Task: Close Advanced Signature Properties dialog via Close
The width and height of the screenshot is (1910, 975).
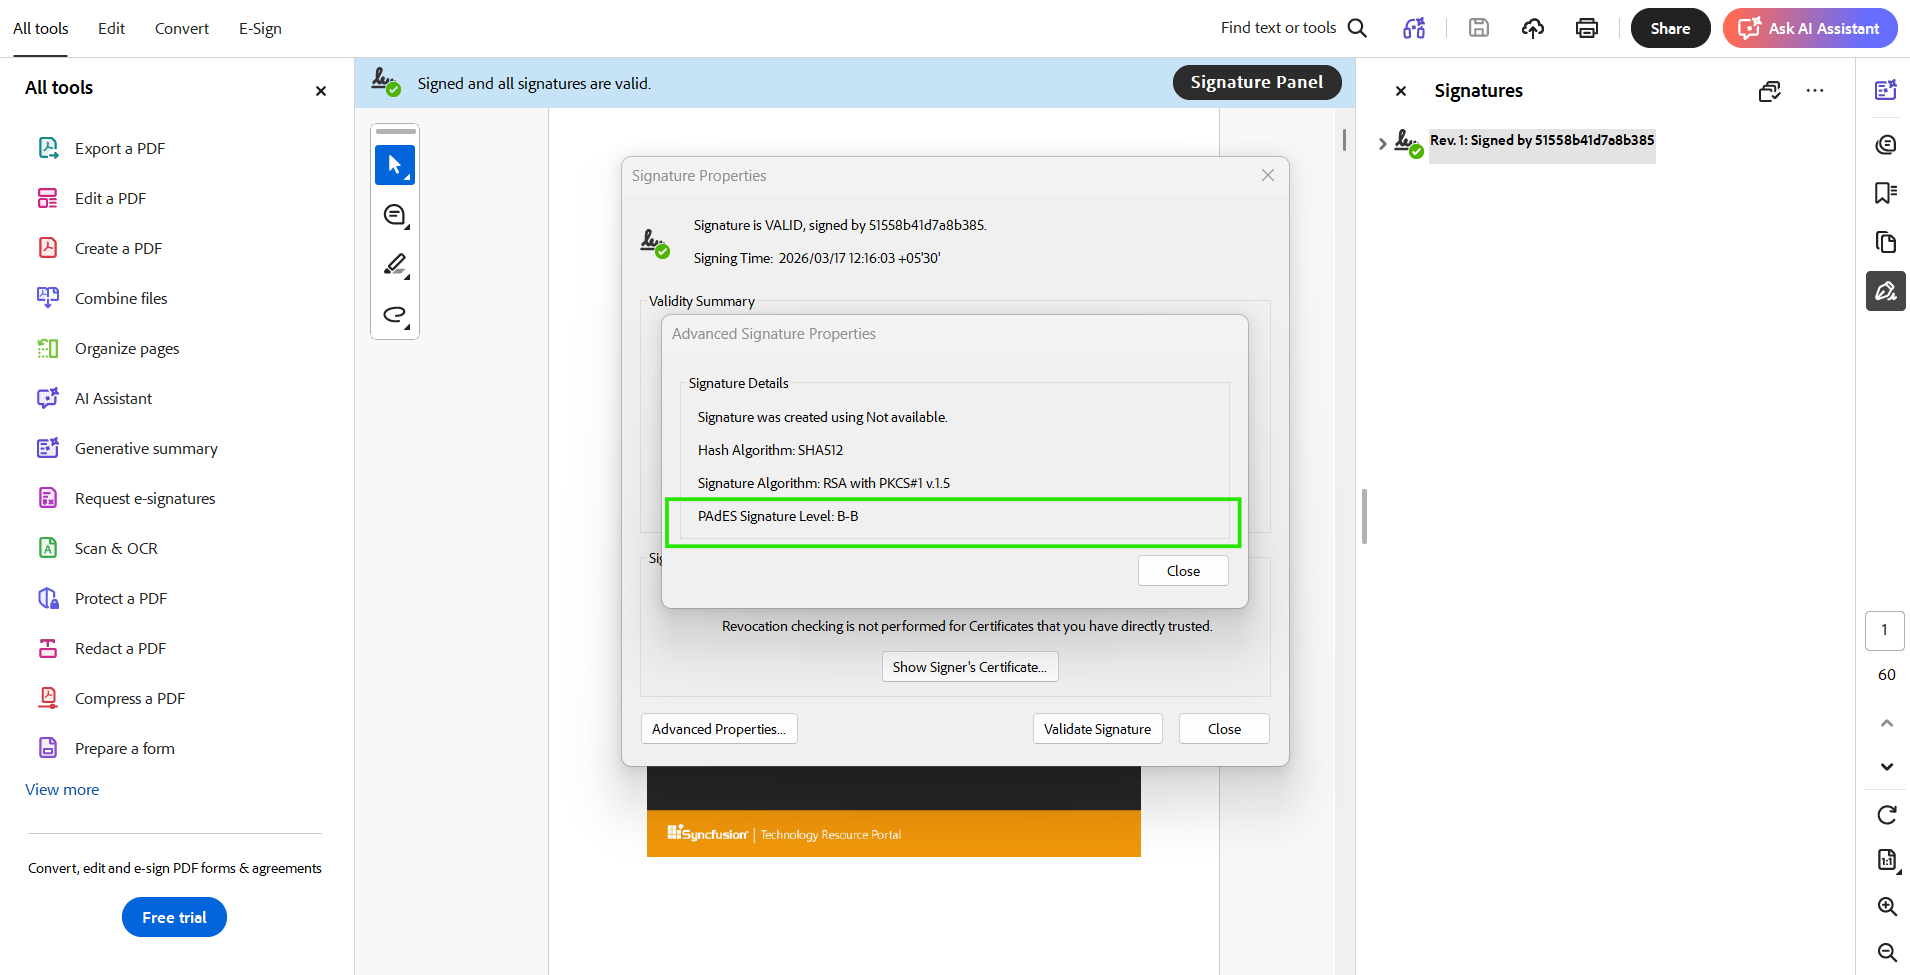Action: tap(1183, 571)
